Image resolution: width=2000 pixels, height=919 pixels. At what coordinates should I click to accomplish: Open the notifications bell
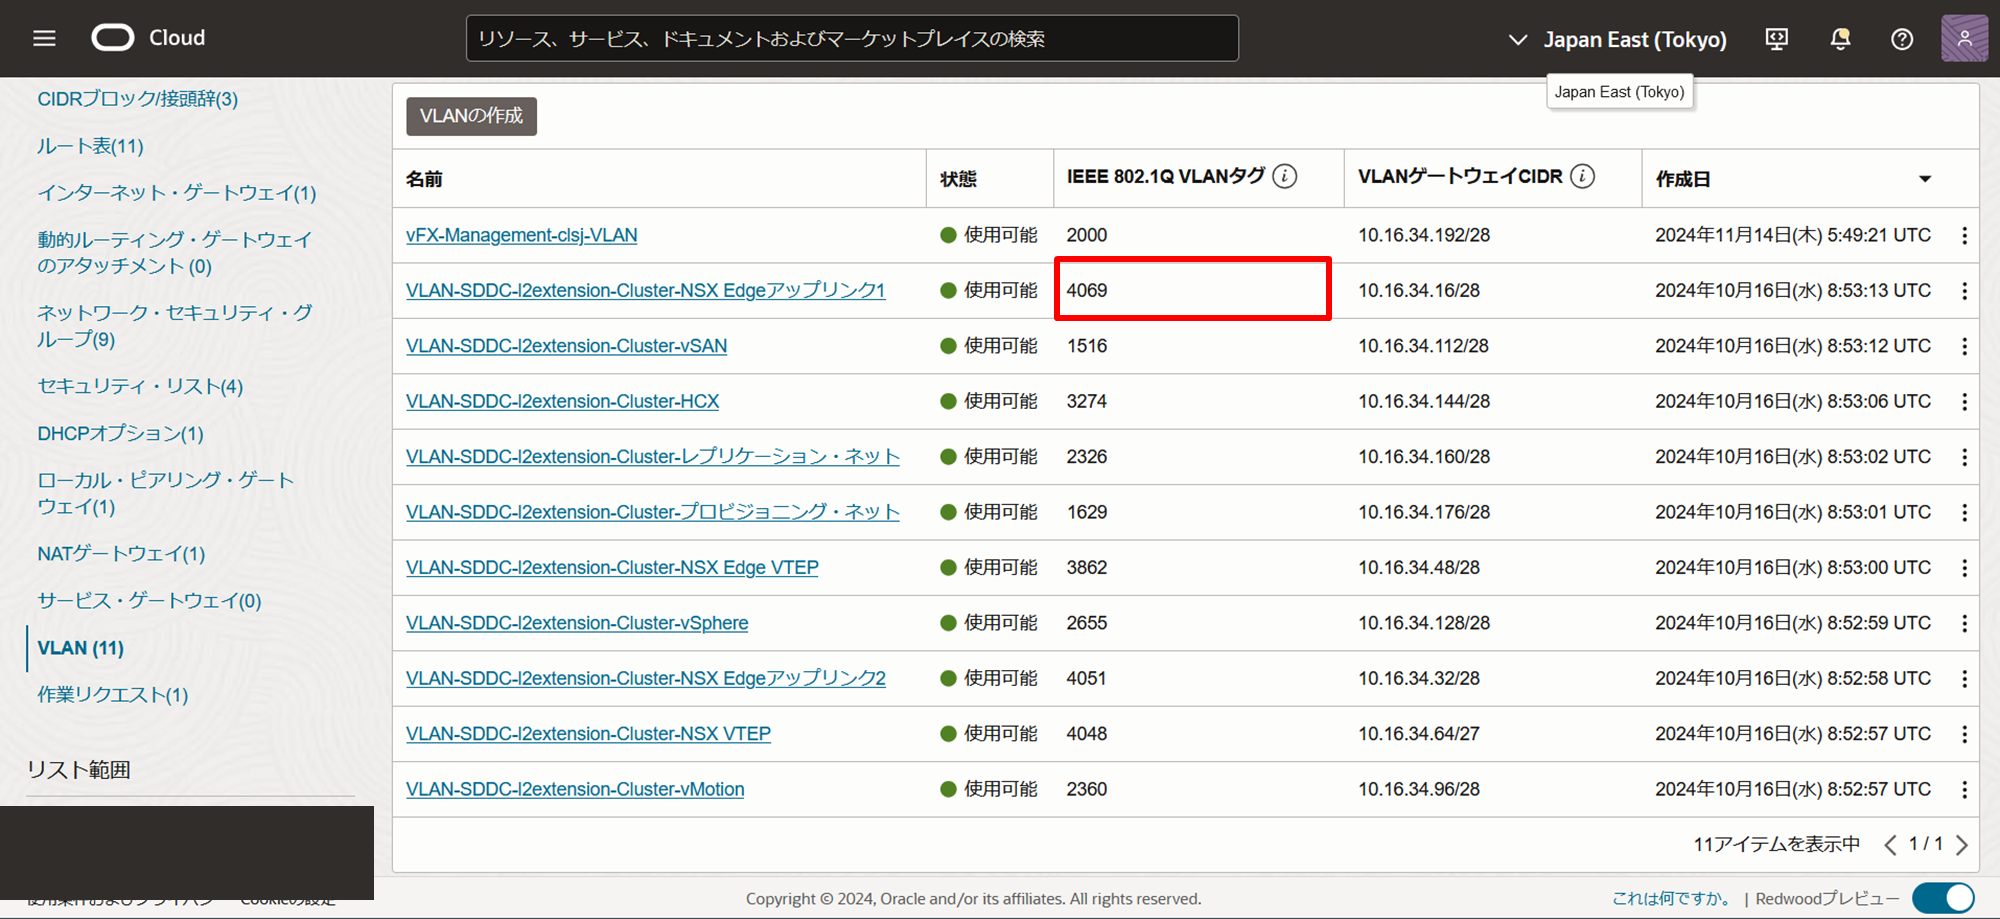(1840, 39)
